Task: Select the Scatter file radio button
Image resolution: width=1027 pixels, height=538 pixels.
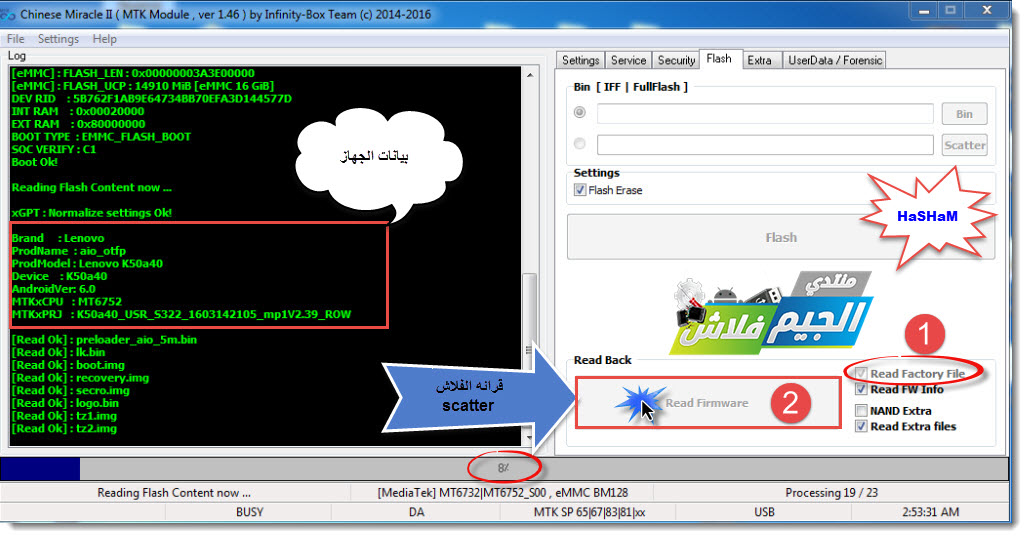Action: pos(580,144)
